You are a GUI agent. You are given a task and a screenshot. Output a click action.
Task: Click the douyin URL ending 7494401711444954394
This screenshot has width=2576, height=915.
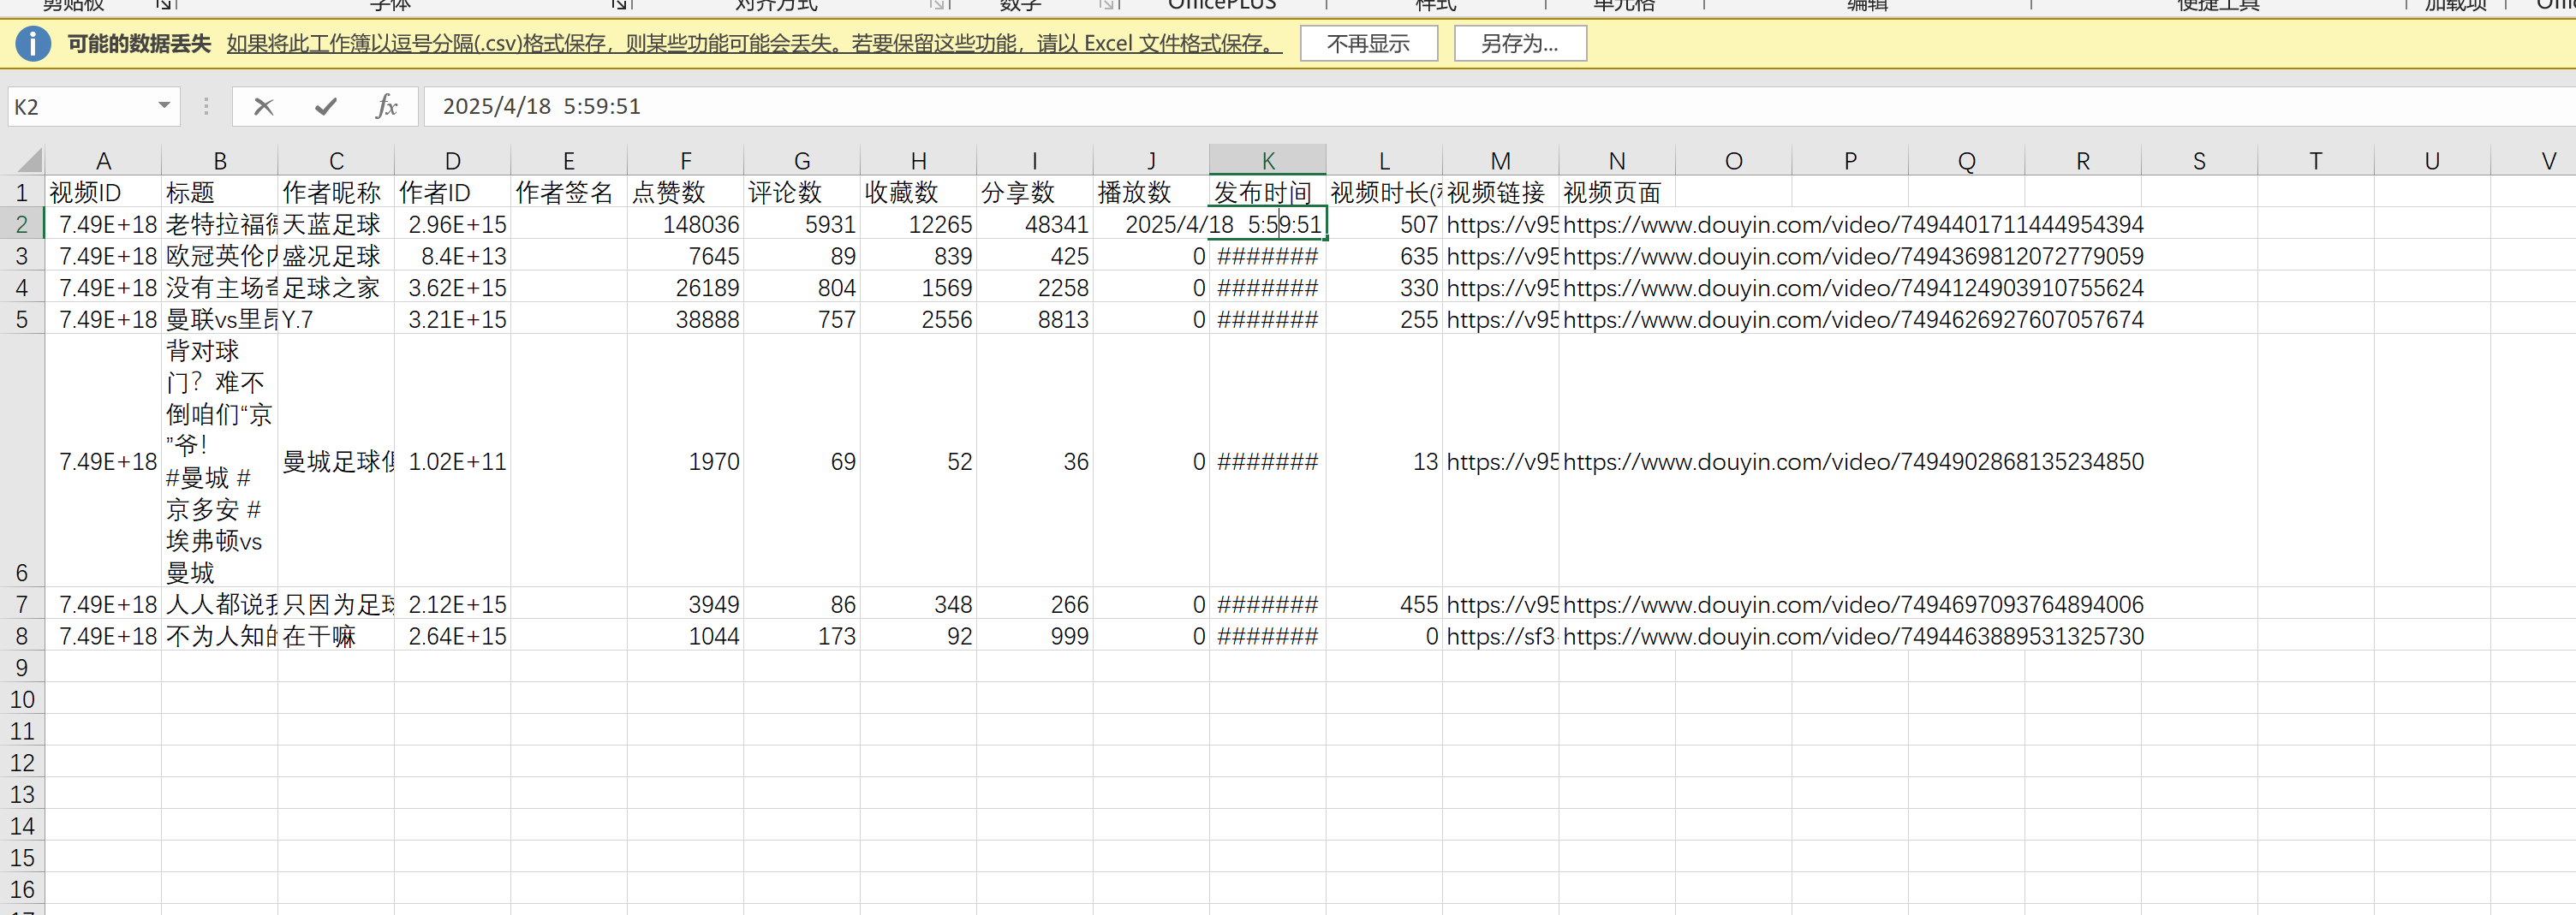(x=1853, y=224)
